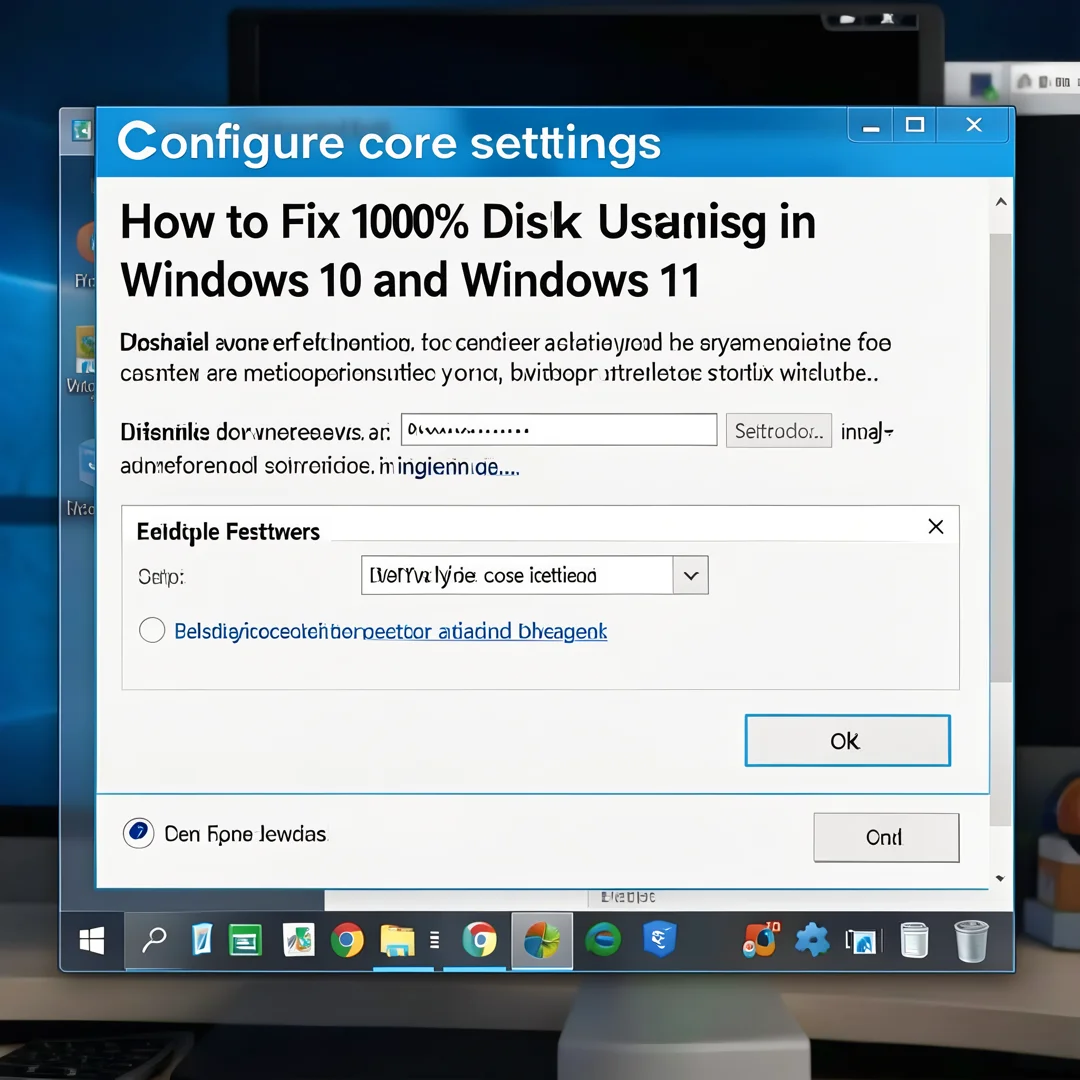The width and height of the screenshot is (1080, 1080).
Task: Open the blue document icon beside taskbar search
Action: (202, 939)
